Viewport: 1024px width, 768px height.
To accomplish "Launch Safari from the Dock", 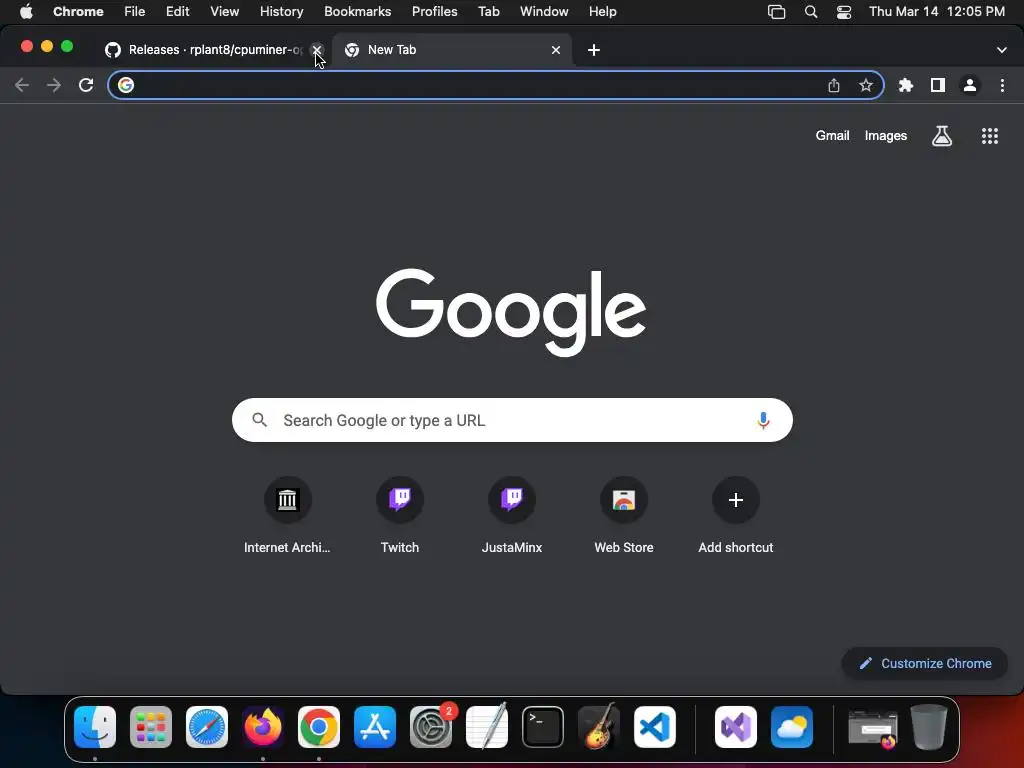I will click(207, 727).
